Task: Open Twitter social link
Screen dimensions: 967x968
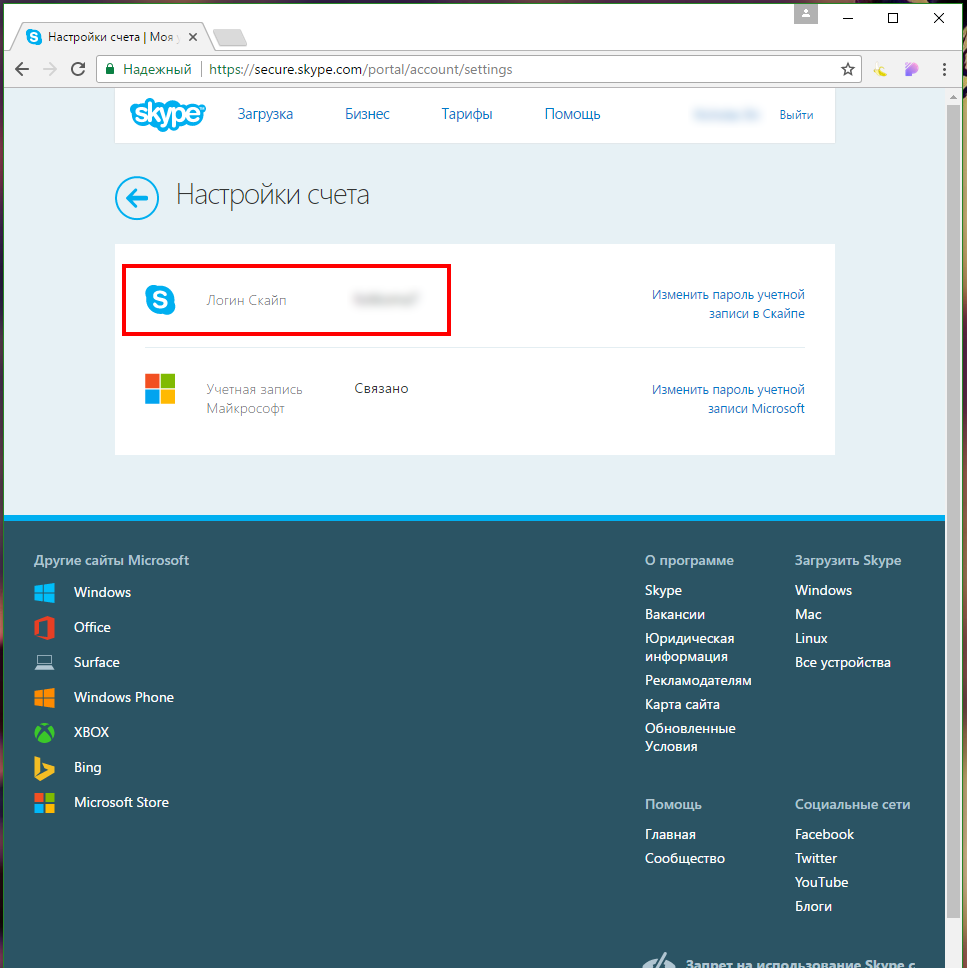Action: pos(816,859)
